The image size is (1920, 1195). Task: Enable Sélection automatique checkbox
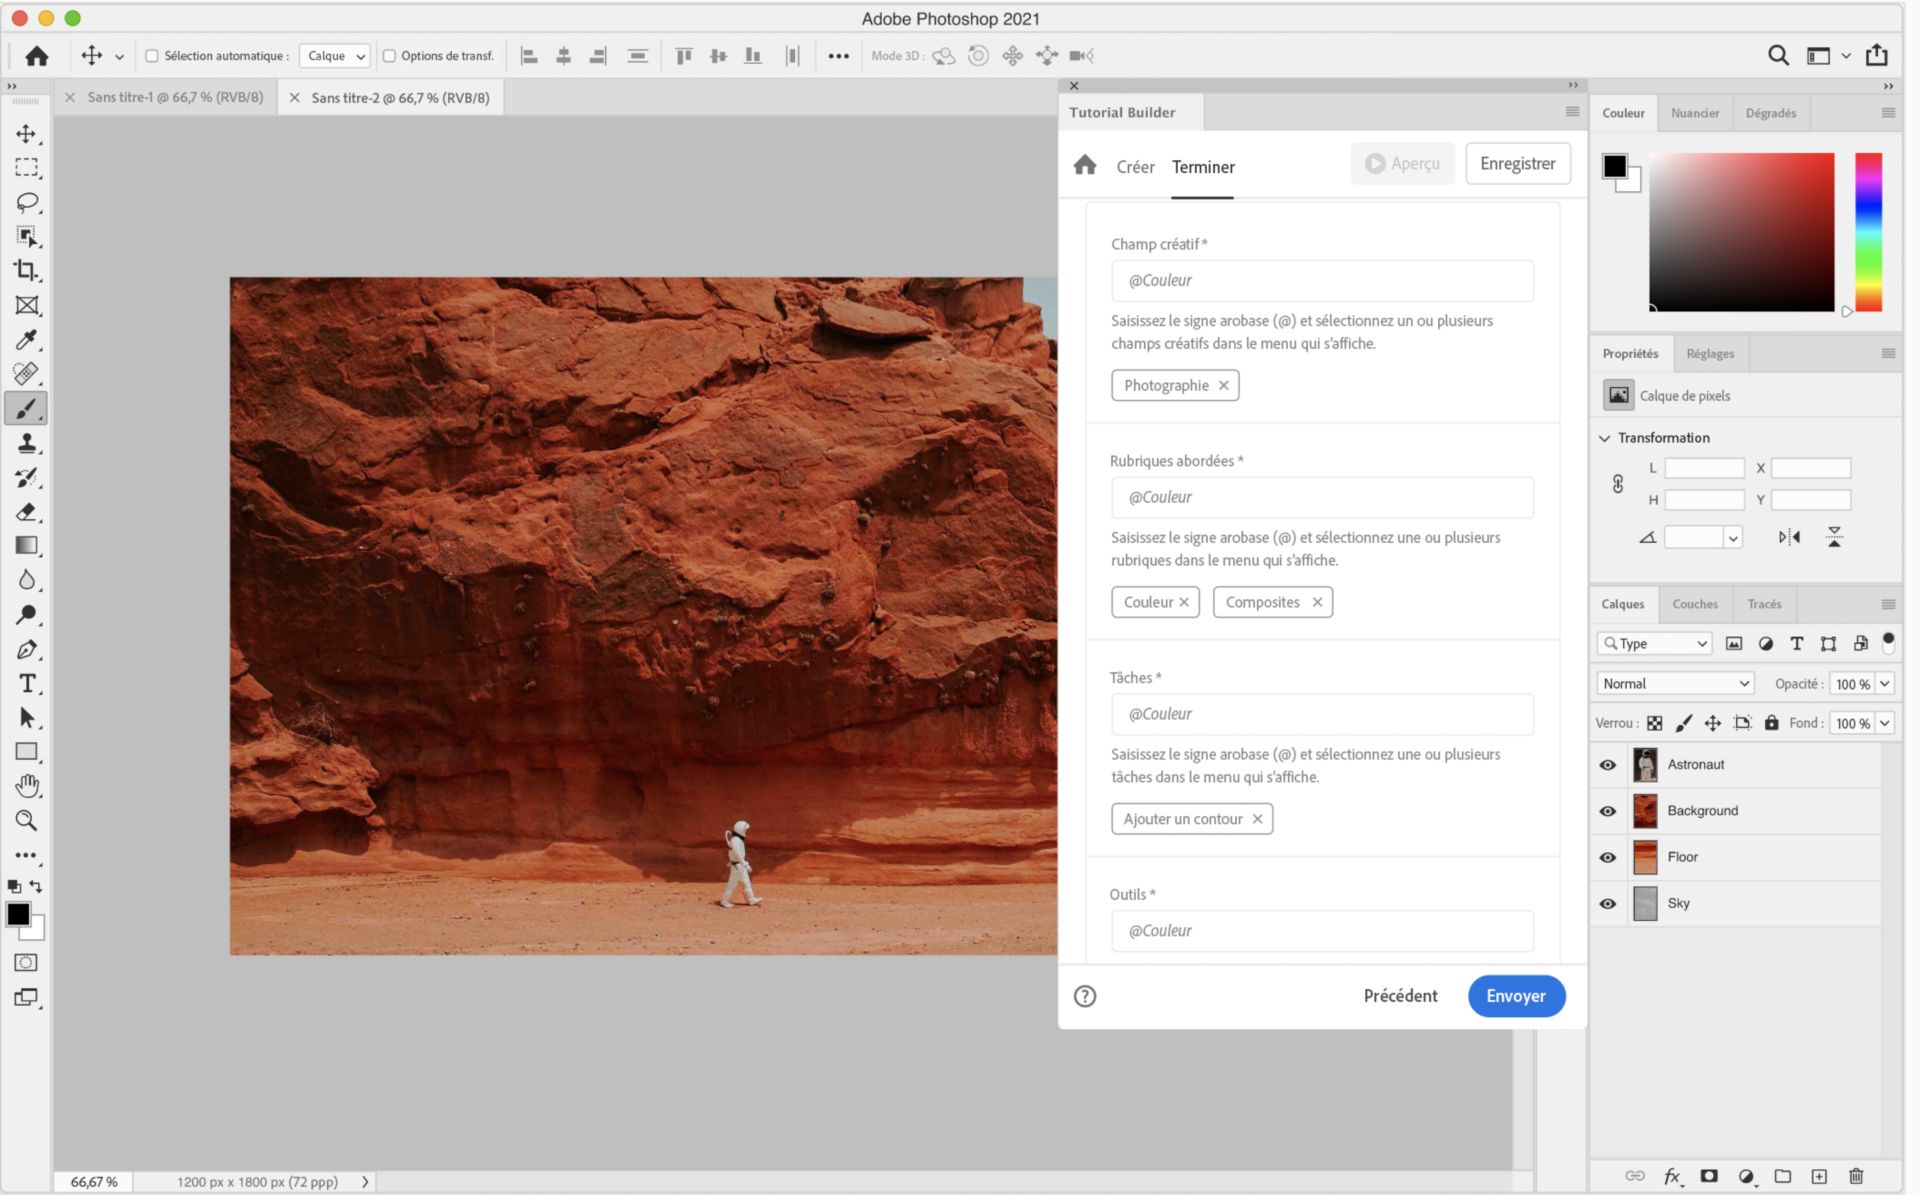(x=152, y=56)
